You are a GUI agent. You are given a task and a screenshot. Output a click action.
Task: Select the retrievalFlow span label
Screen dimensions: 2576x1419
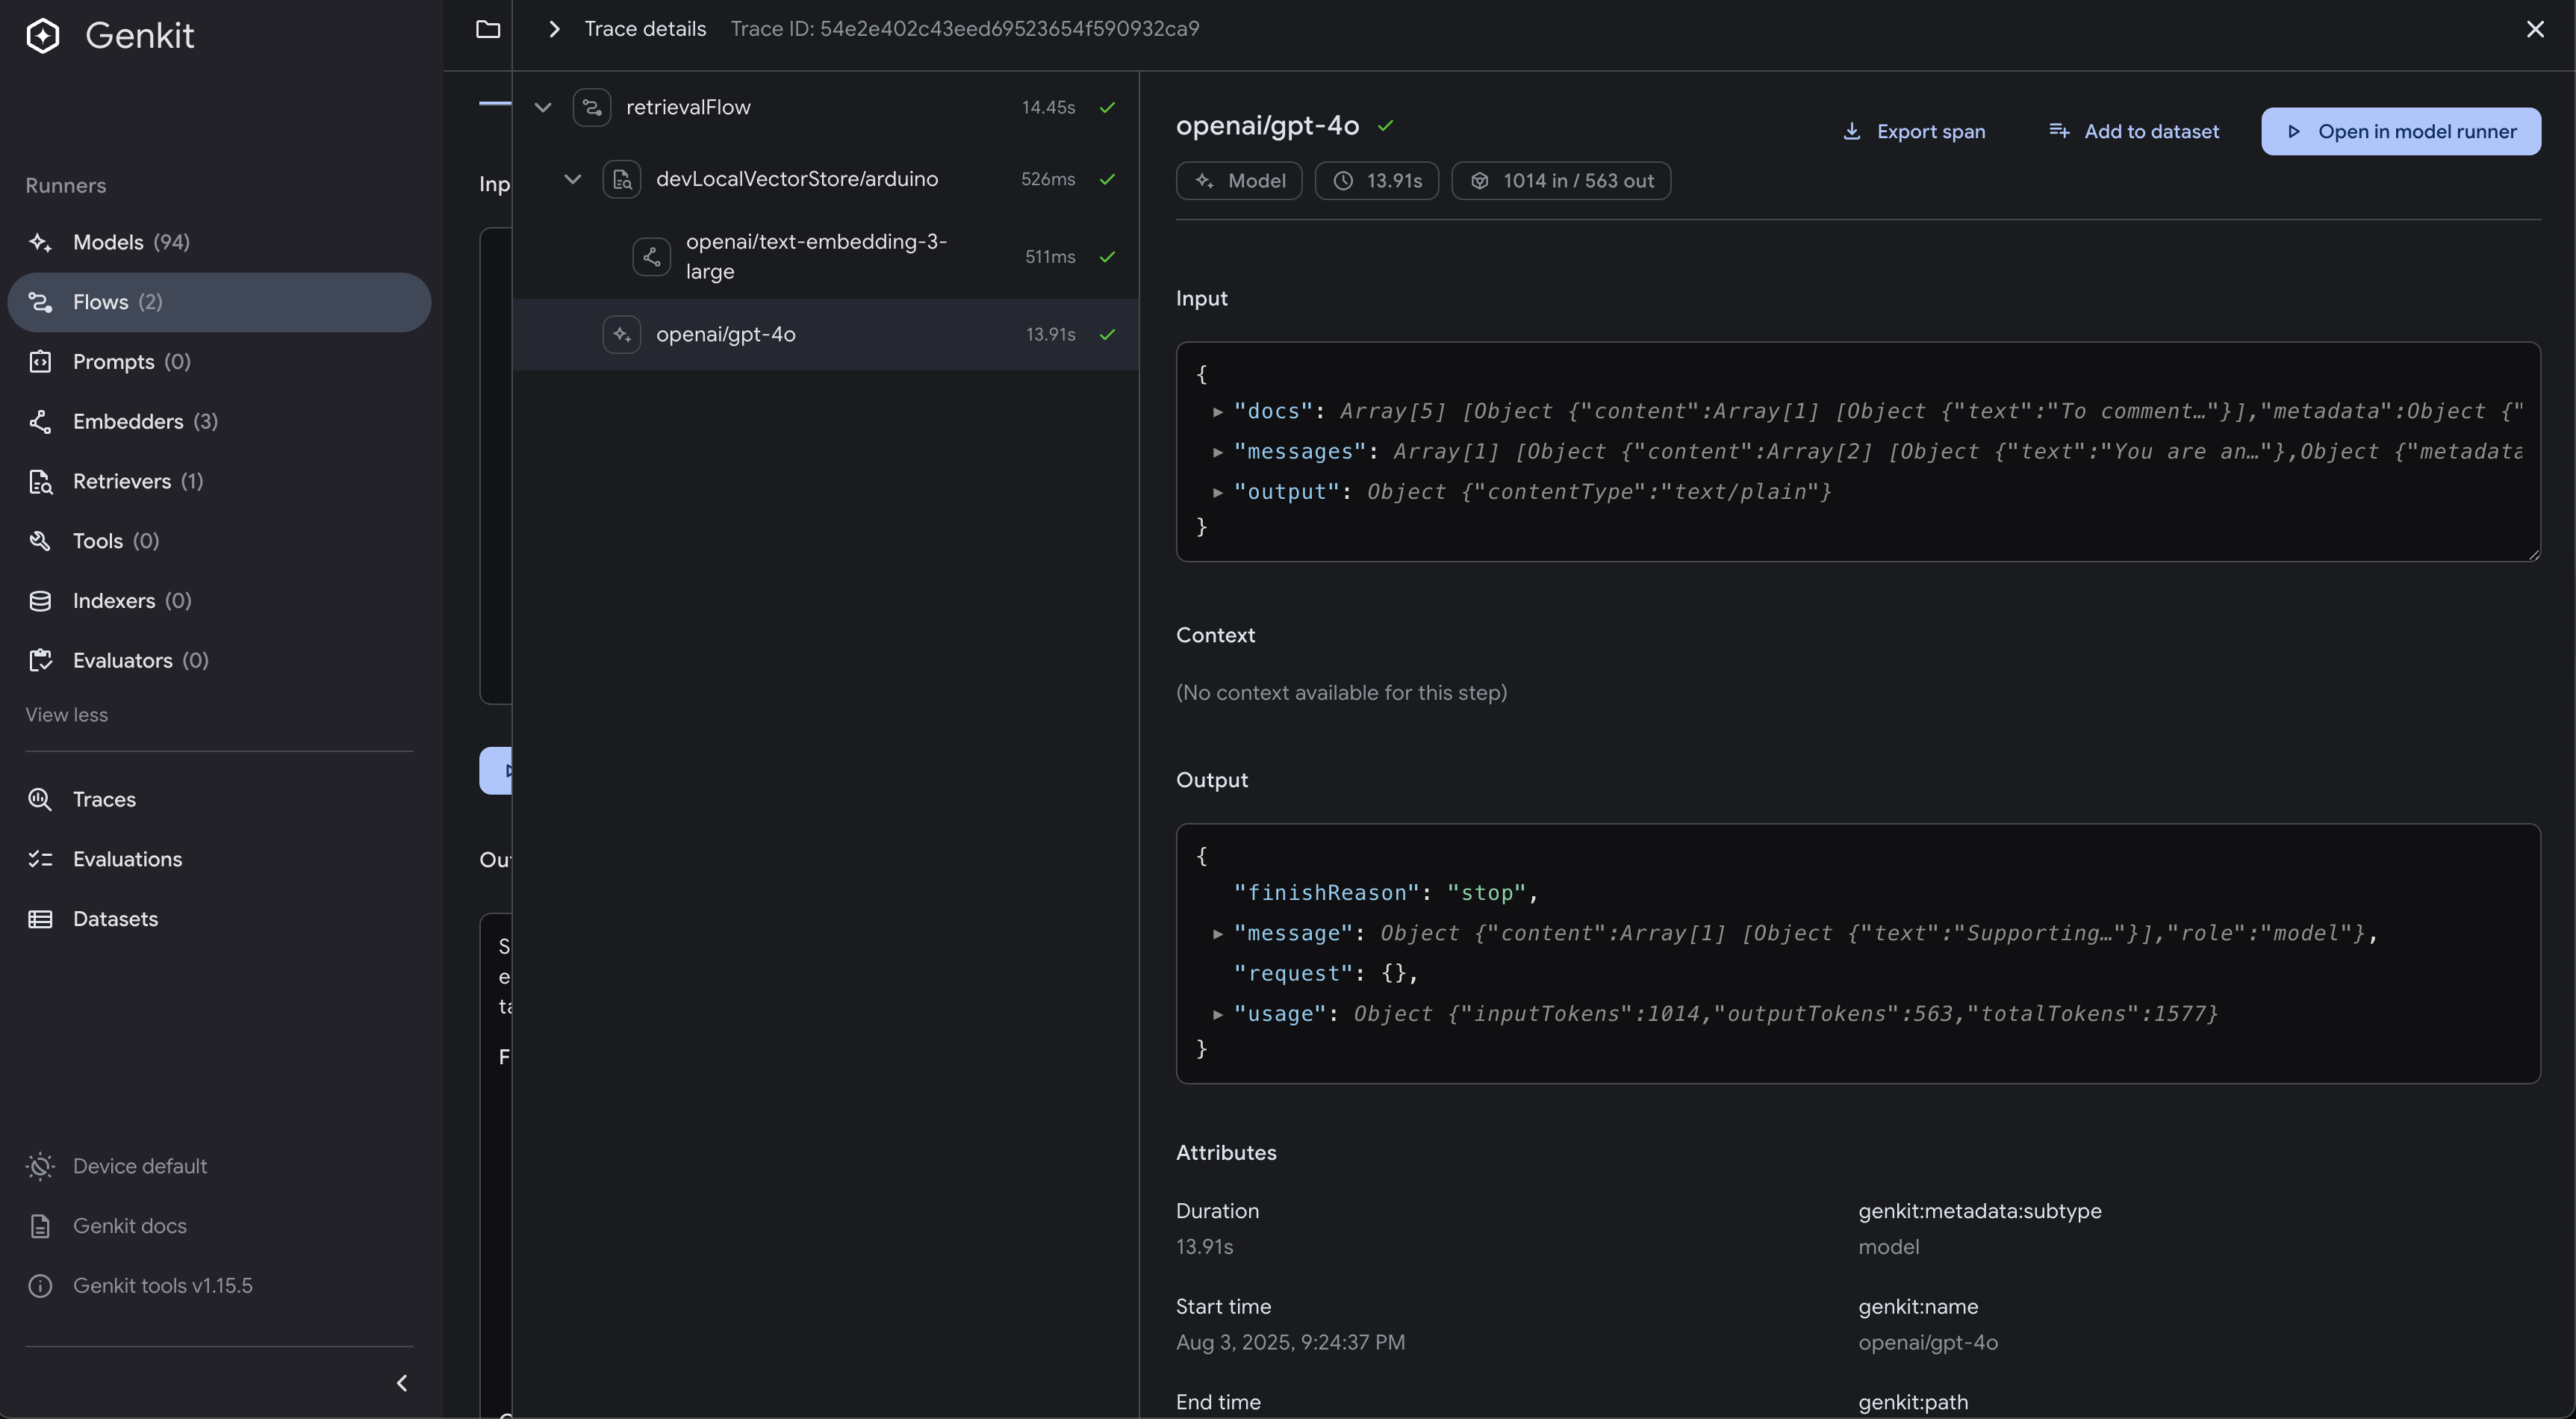tap(688, 107)
